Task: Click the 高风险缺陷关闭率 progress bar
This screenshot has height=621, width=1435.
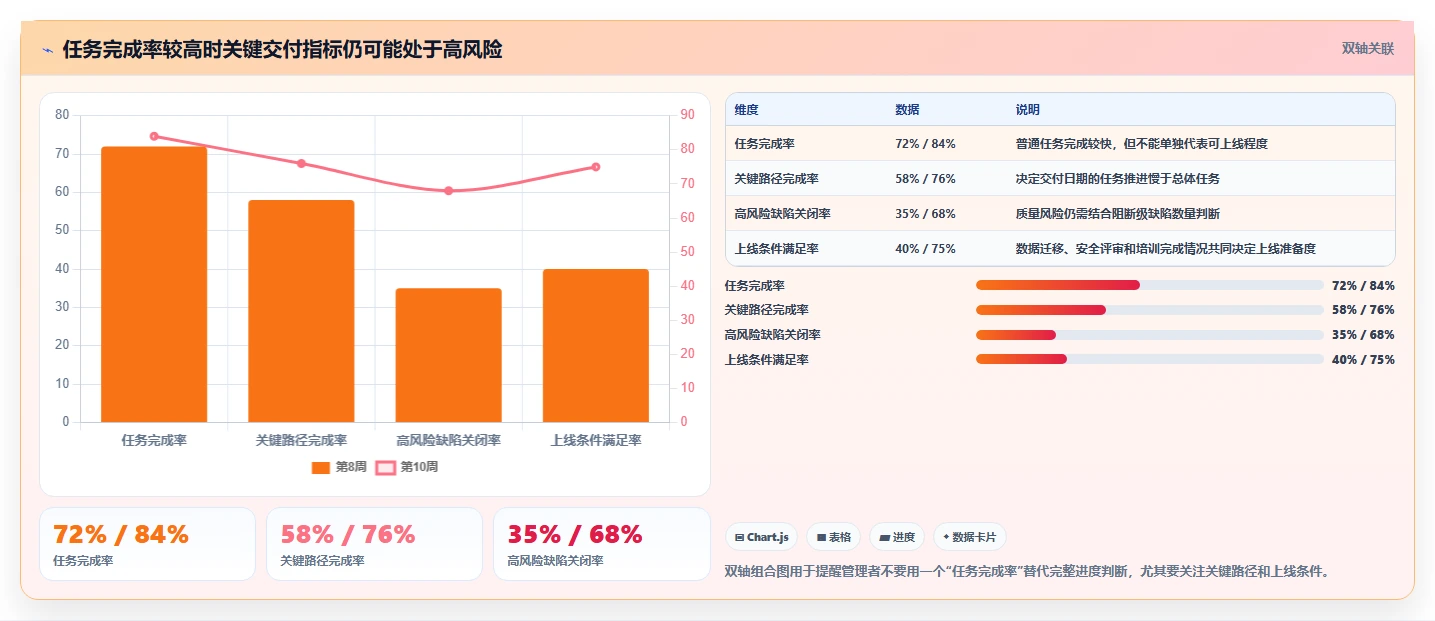Action: point(1150,334)
